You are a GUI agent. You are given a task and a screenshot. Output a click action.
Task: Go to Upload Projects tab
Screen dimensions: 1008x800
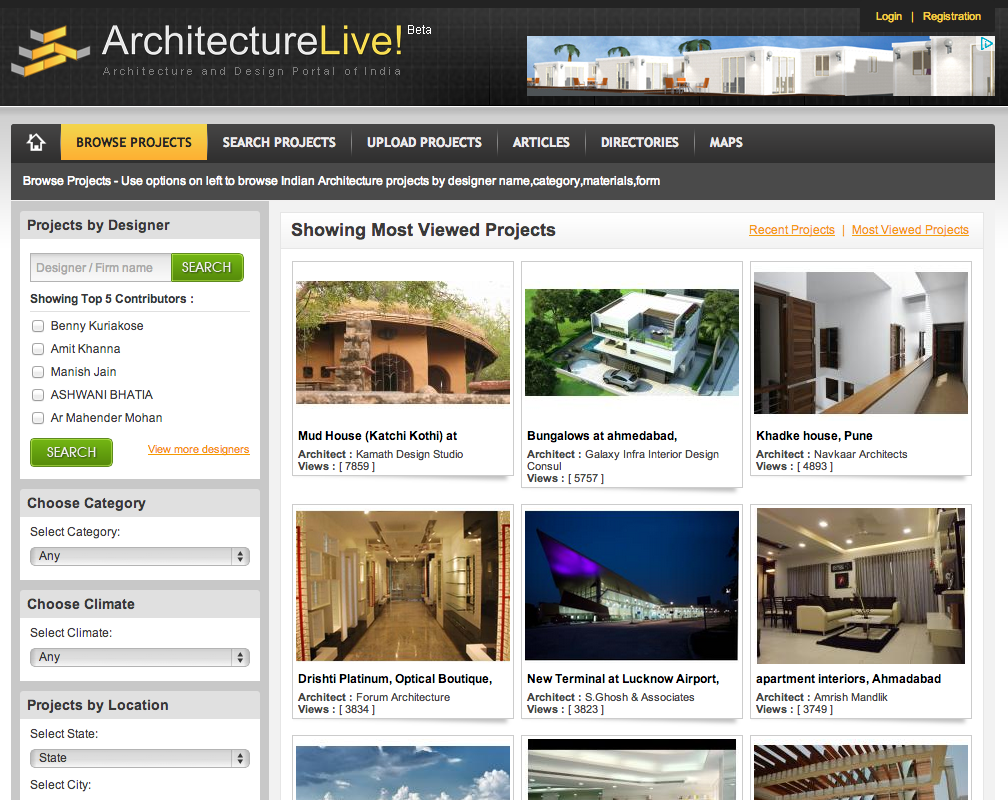pos(424,142)
